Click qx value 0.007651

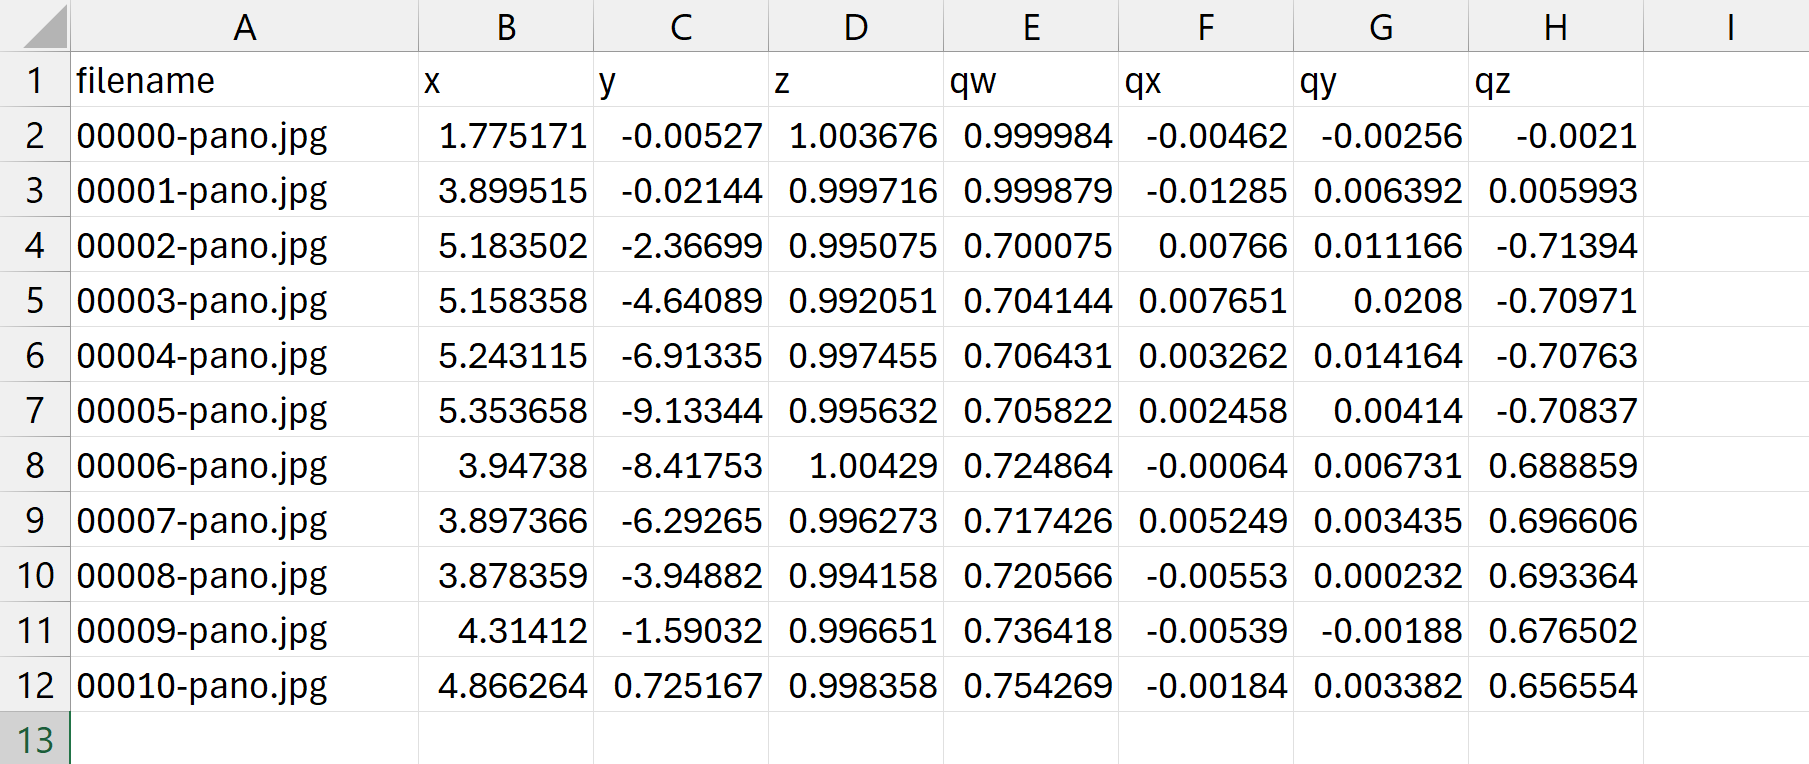coord(1206,299)
